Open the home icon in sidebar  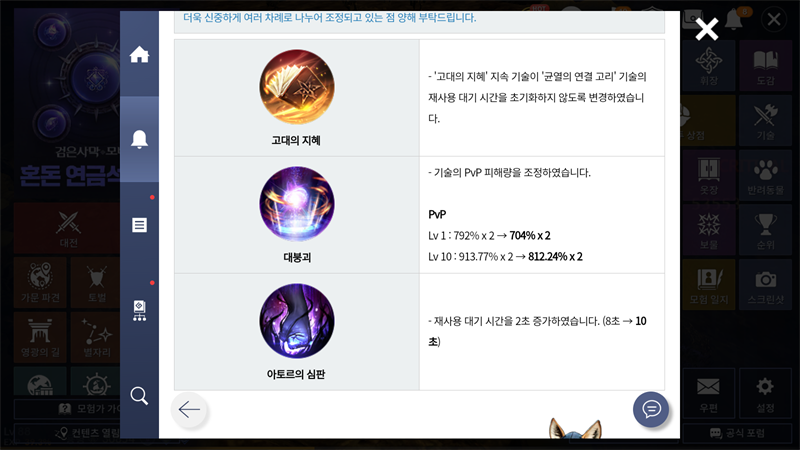pyautogui.click(x=139, y=54)
